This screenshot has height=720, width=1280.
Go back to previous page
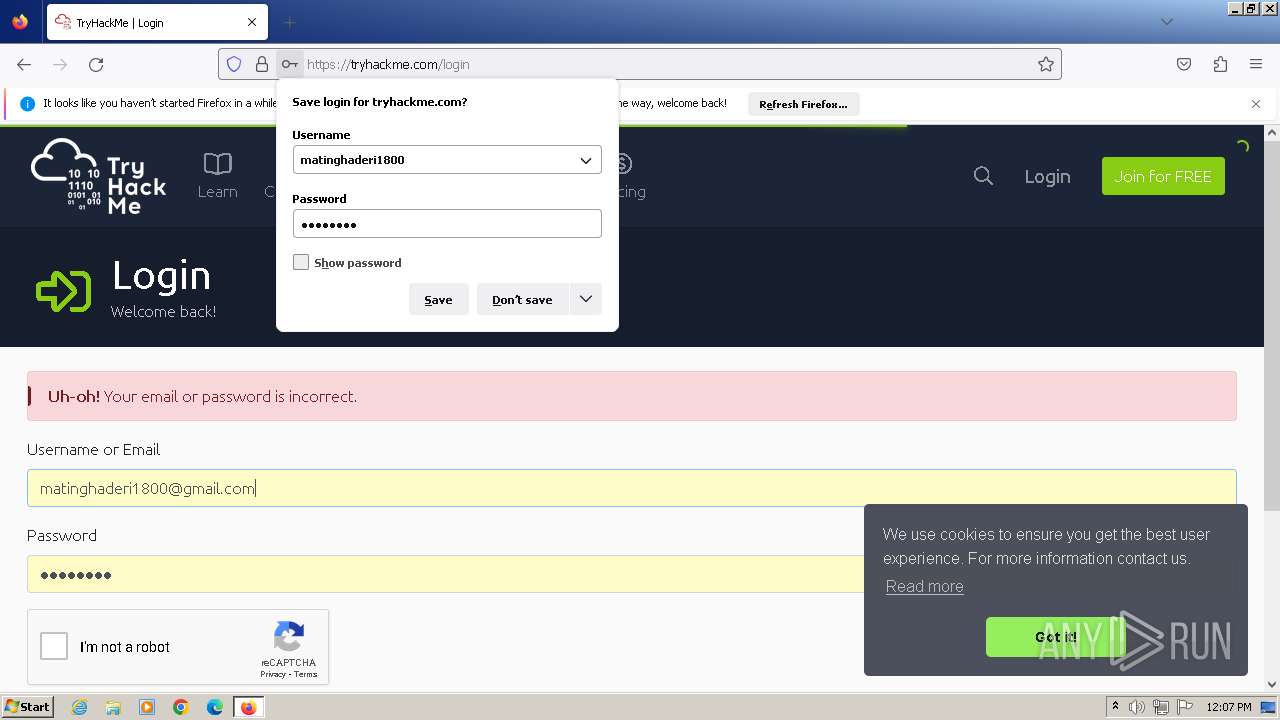24,64
